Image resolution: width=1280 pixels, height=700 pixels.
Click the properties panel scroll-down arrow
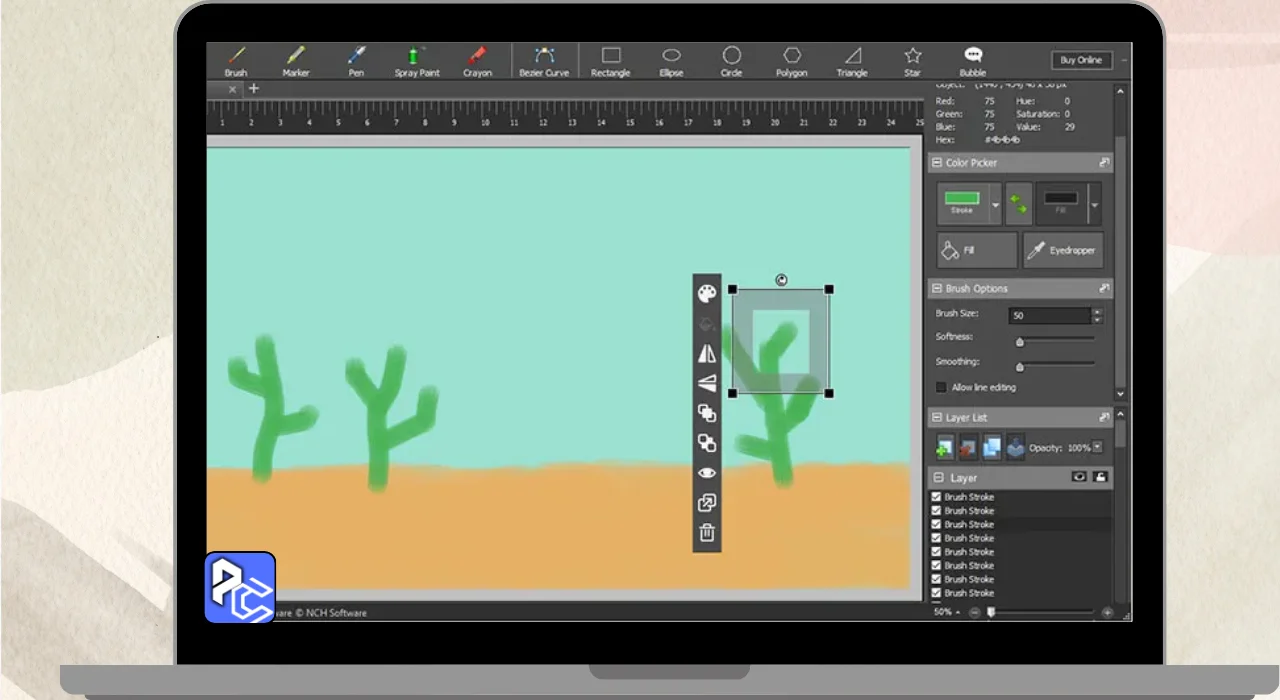pos(1120,393)
